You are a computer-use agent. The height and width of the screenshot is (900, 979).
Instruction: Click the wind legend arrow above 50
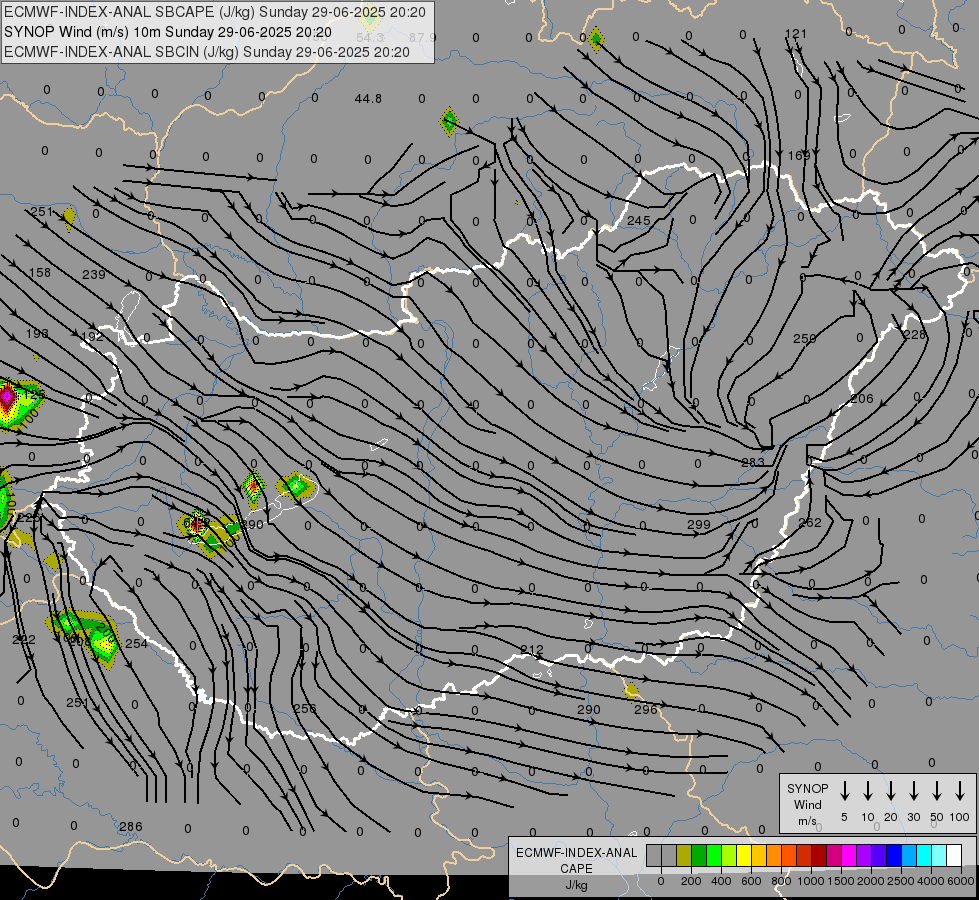[x=937, y=791]
